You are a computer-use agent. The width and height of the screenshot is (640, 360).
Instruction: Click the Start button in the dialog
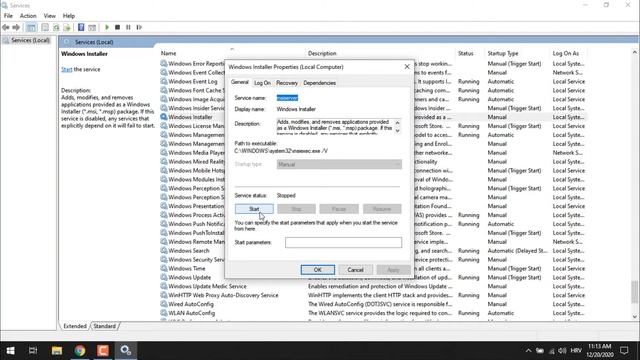(x=254, y=209)
